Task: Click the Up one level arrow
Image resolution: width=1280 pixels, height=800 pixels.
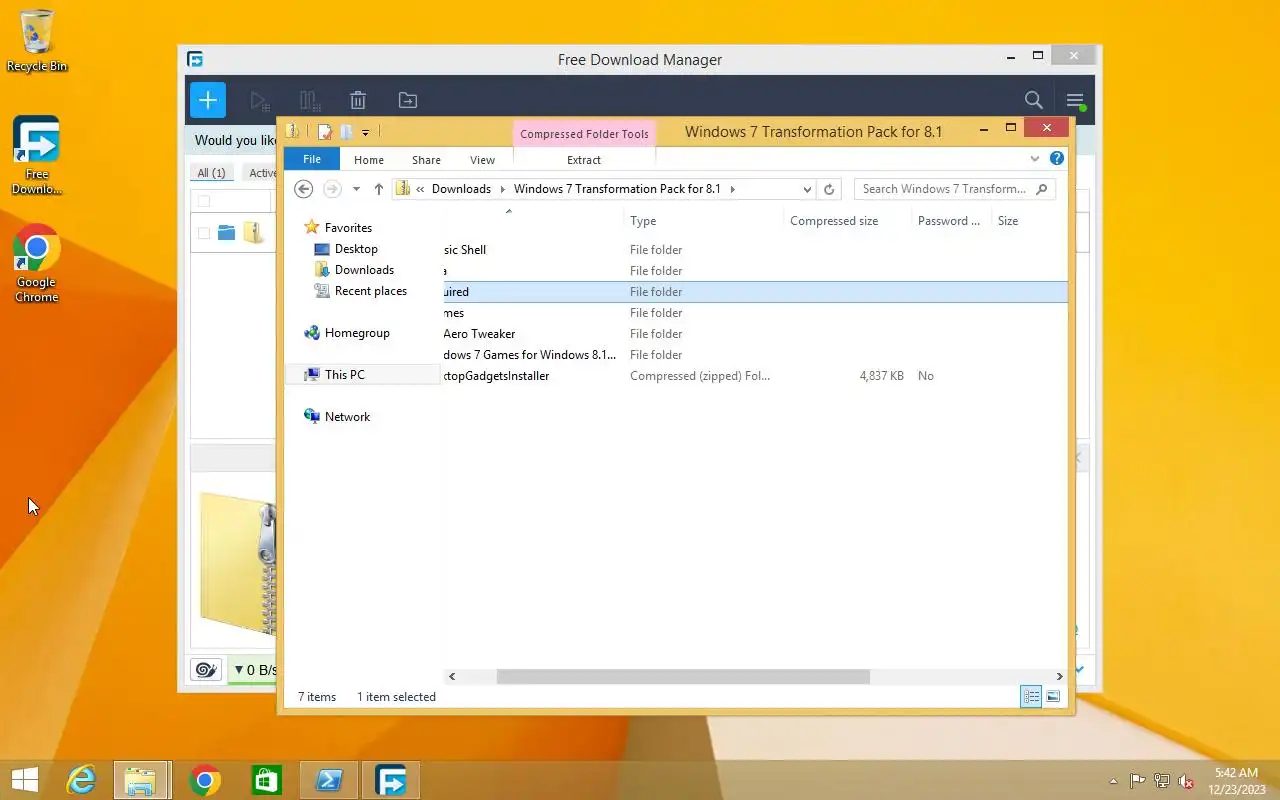Action: click(x=379, y=189)
